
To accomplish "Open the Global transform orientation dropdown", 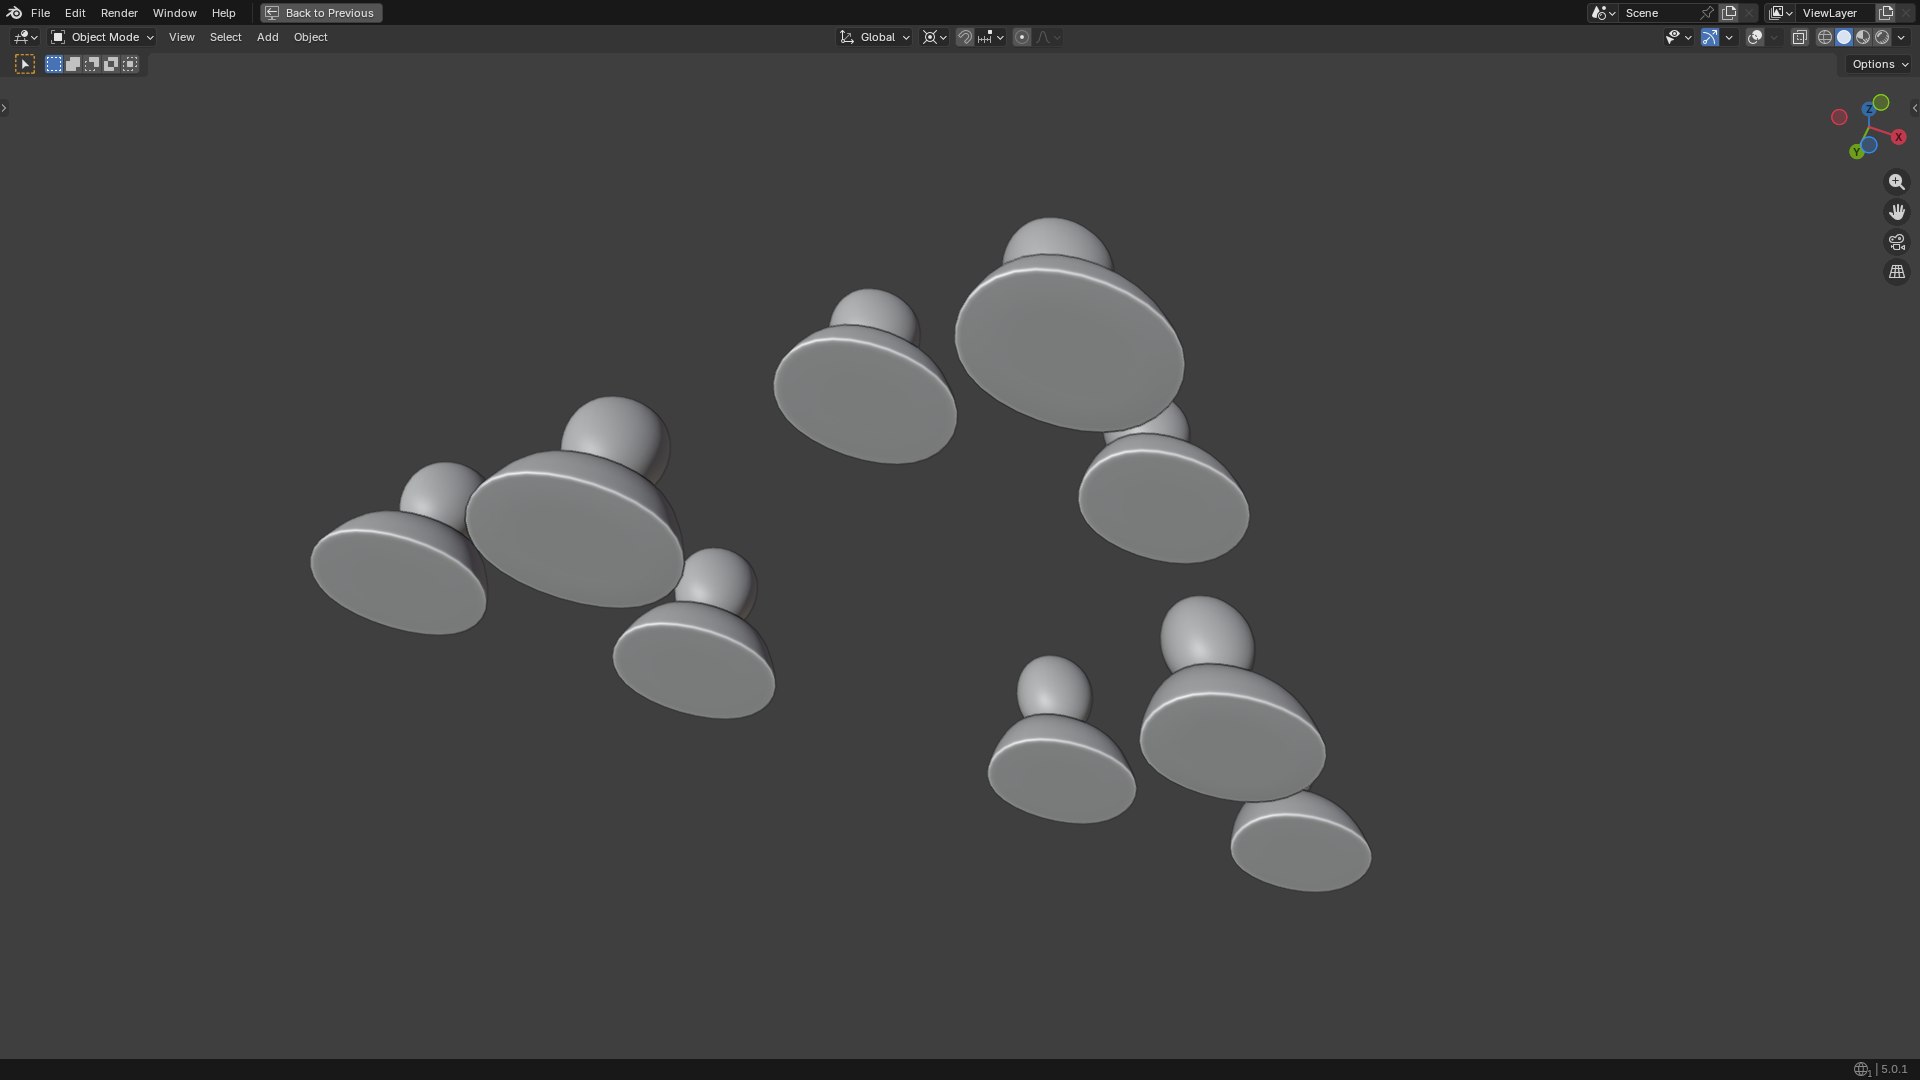I will (x=874, y=37).
